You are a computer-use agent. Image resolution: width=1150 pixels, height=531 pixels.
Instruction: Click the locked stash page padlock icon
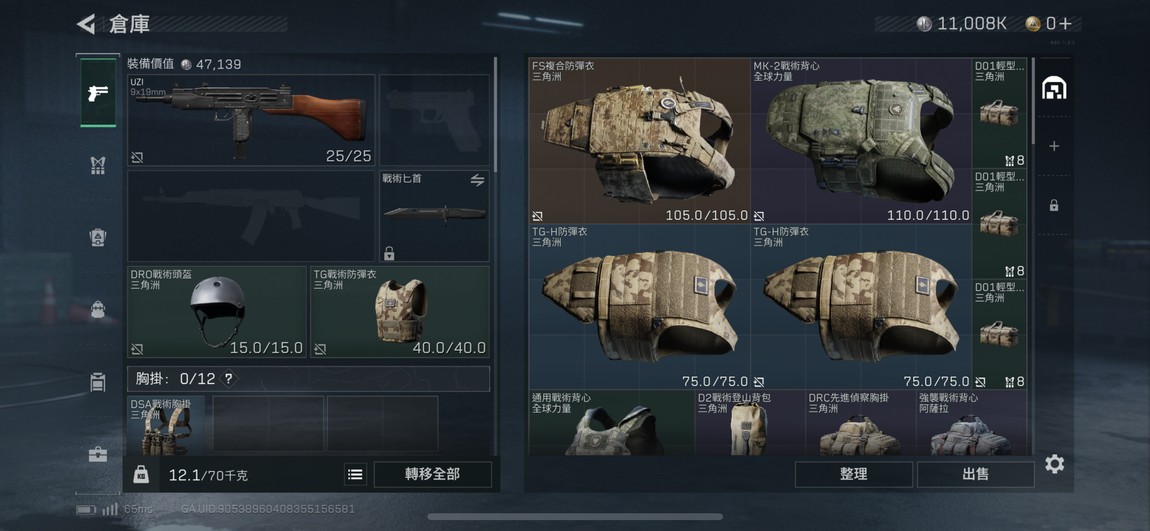point(1054,206)
